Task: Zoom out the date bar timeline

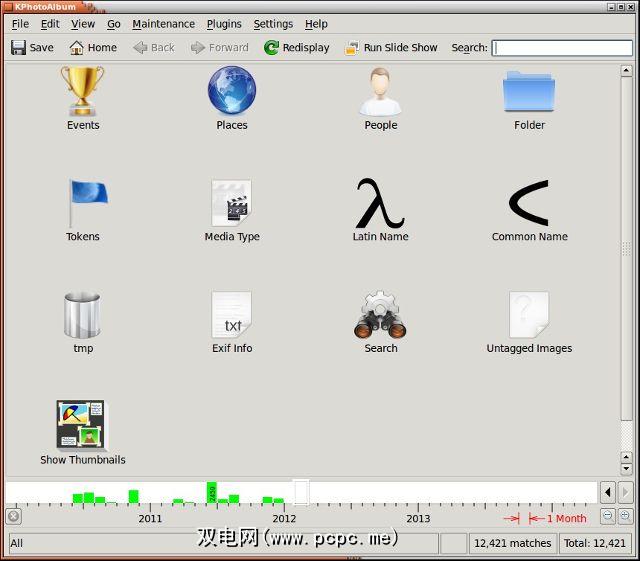Action: pyautogui.click(x=608, y=515)
